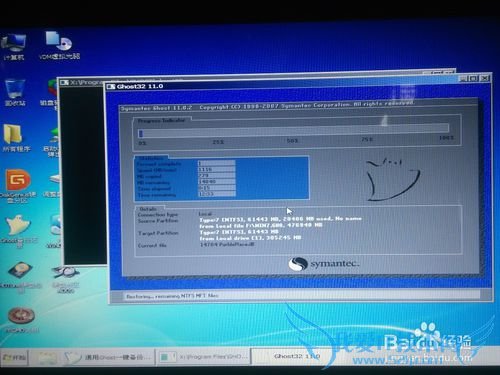Minimize the Ghost32 11.0 window
The width and height of the screenshot is (500, 375).
(x=462, y=79)
